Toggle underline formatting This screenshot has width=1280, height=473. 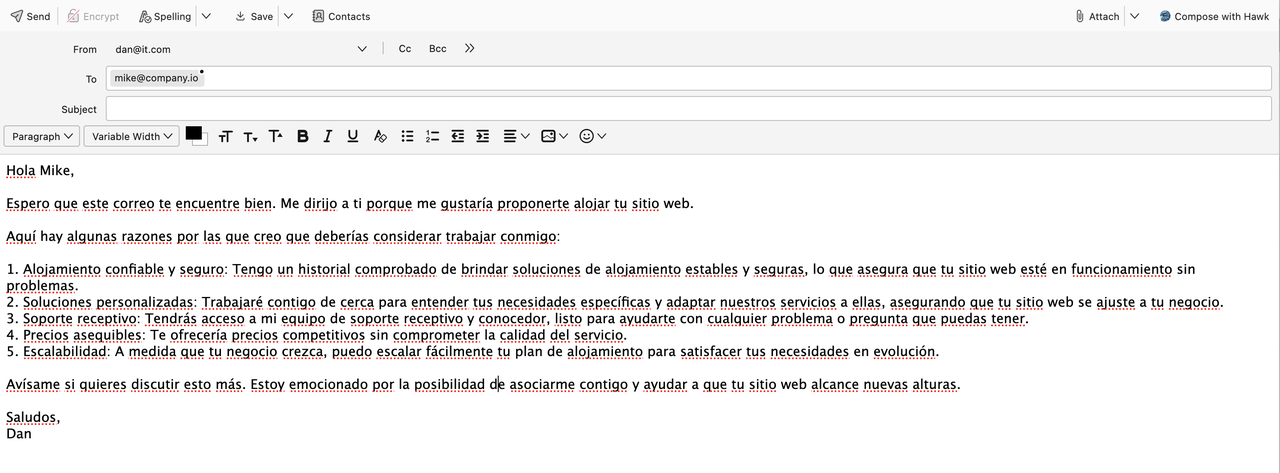coord(353,136)
